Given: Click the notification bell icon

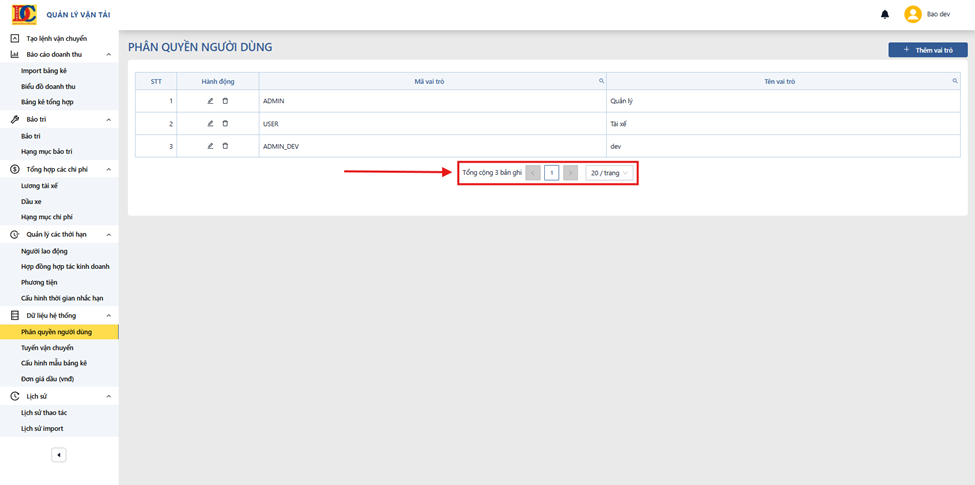Looking at the screenshot, I should [x=885, y=14].
